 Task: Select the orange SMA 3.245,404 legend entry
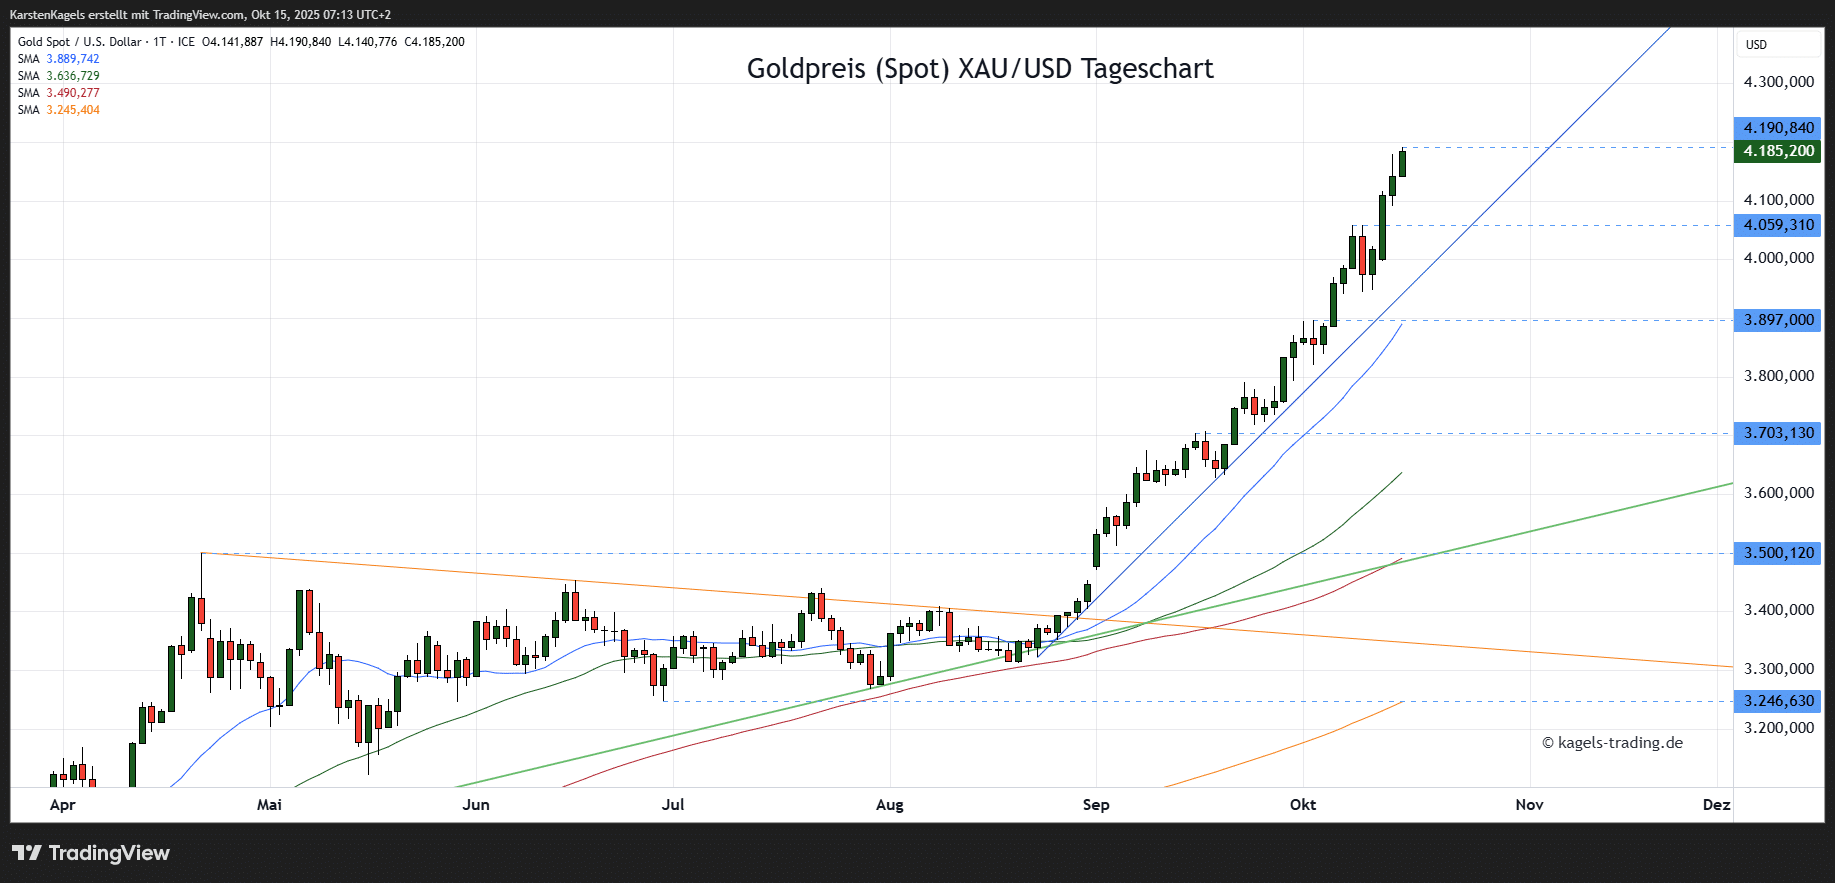pos(59,110)
